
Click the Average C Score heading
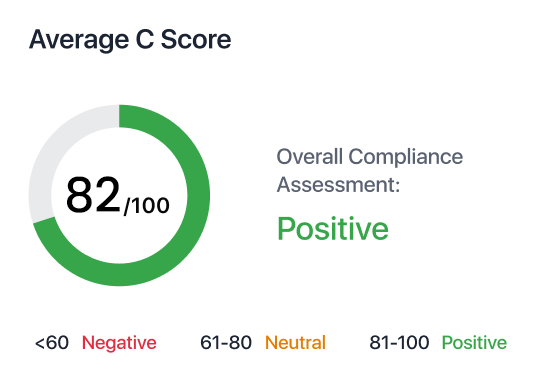click(x=130, y=40)
